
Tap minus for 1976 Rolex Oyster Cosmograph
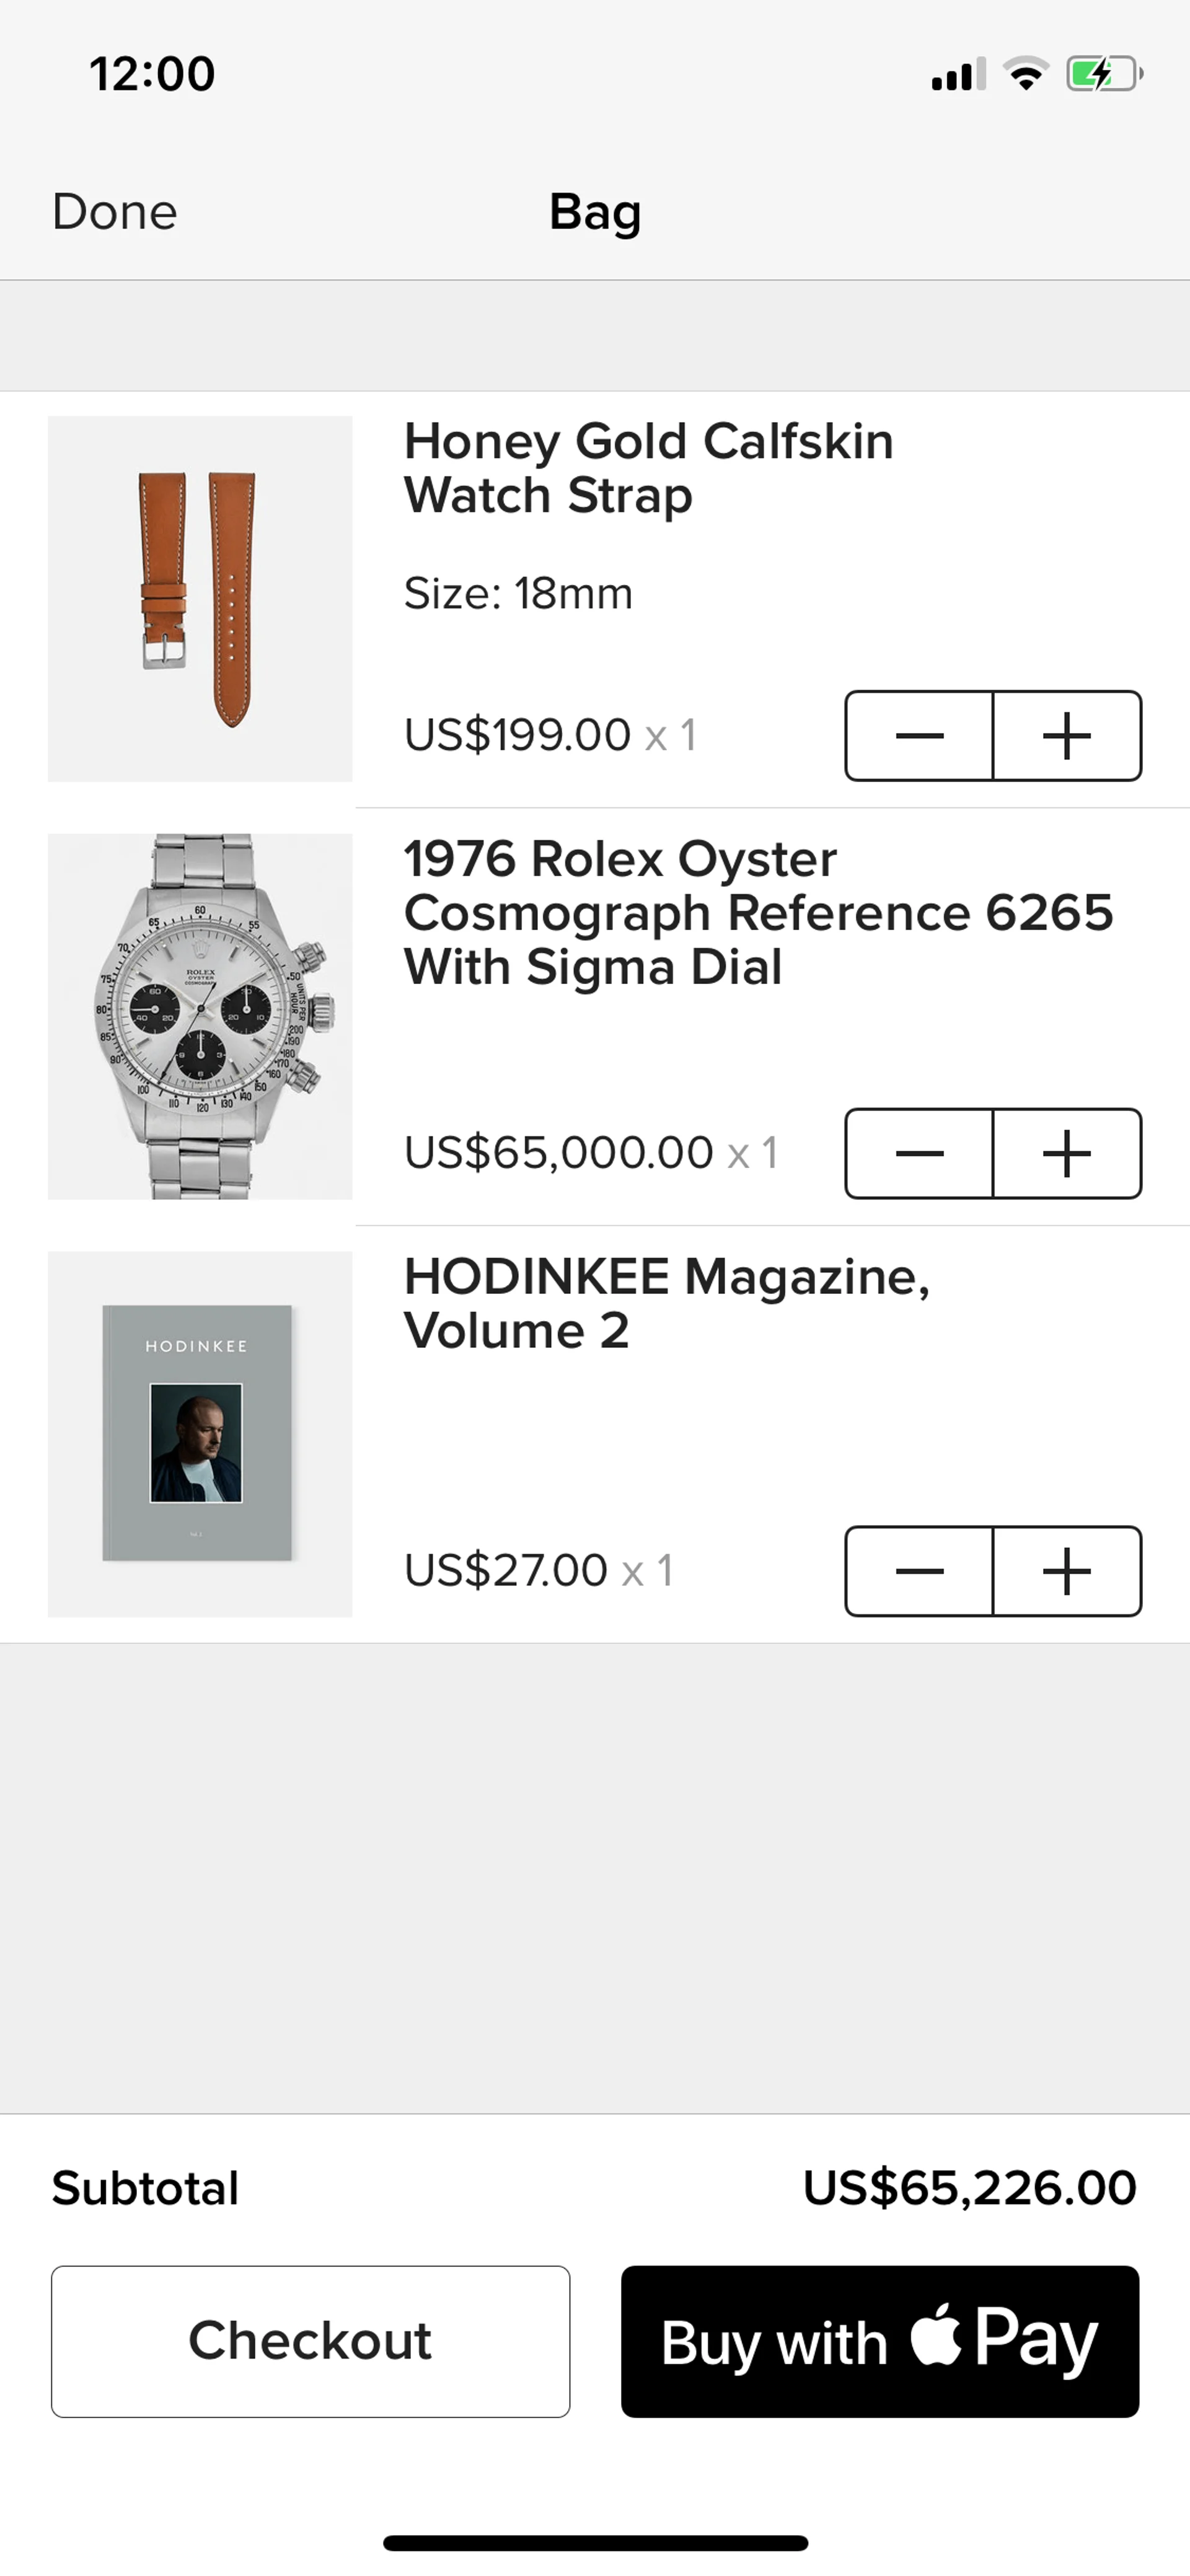point(919,1154)
